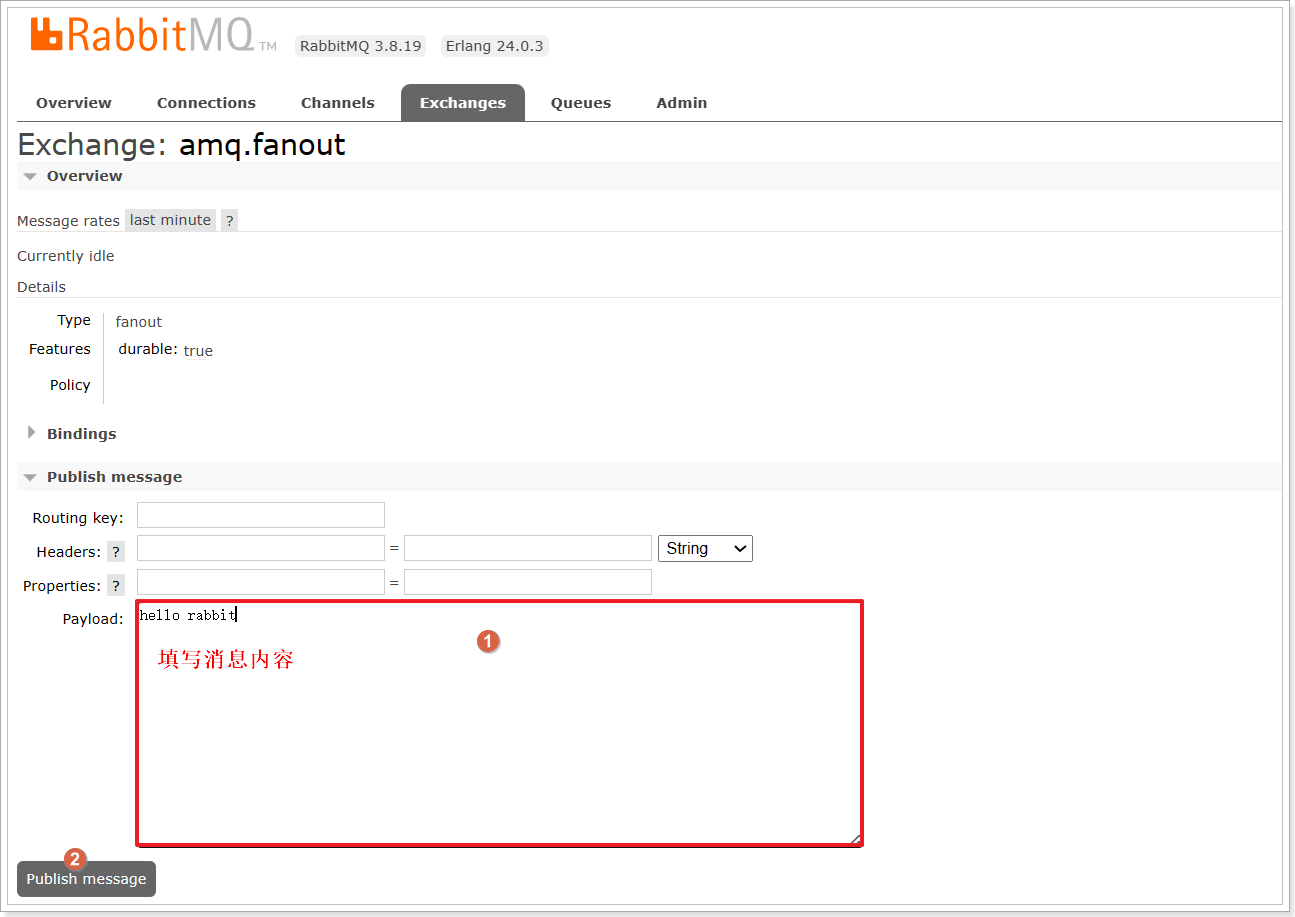
Task: Click the Policy label
Action: (x=70, y=385)
